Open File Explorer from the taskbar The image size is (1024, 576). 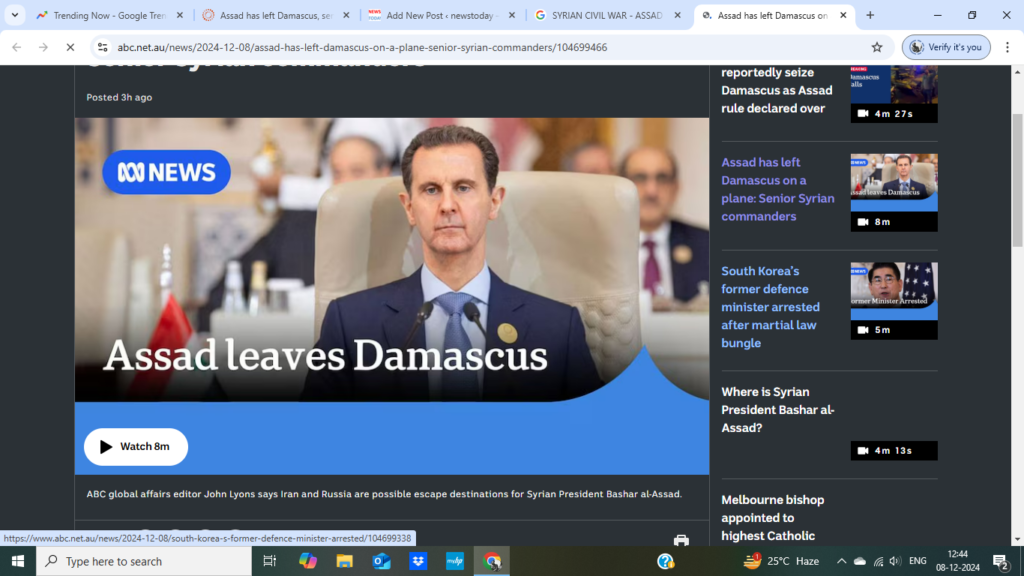pyautogui.click(x=344, y=561)
